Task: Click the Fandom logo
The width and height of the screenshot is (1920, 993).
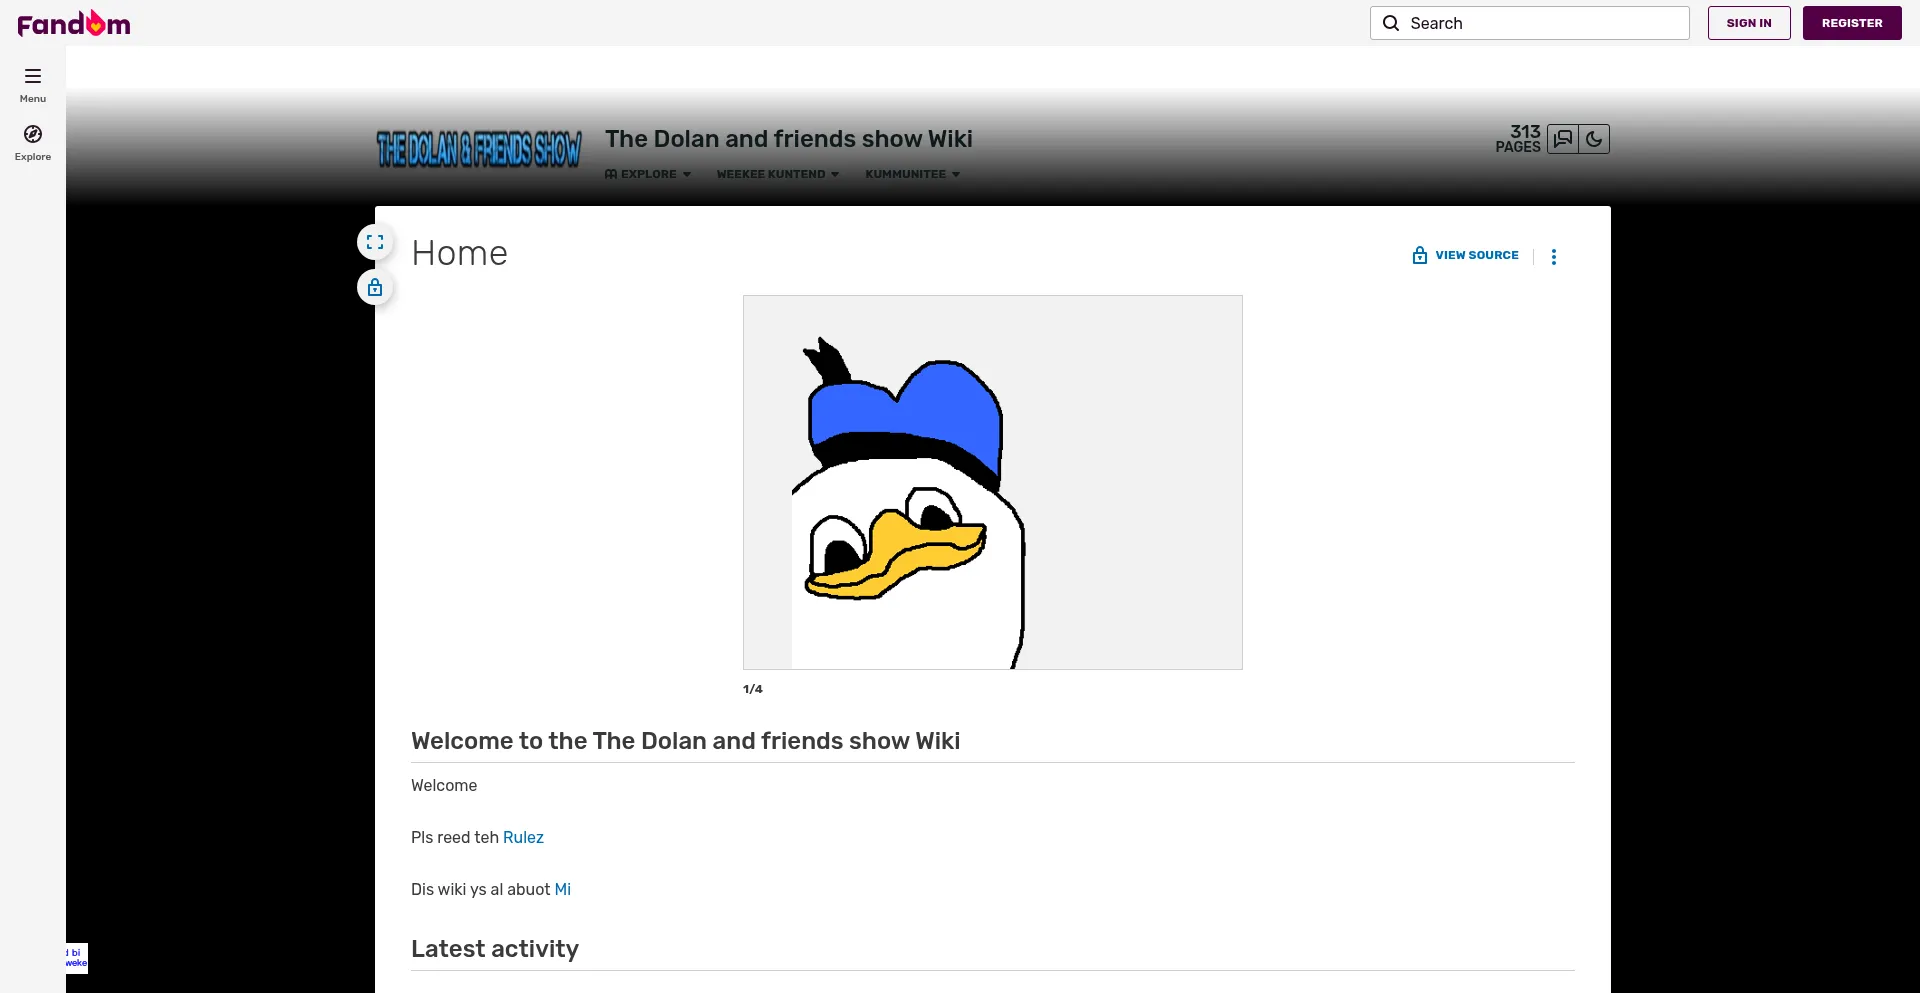Action: coord(74,23)
